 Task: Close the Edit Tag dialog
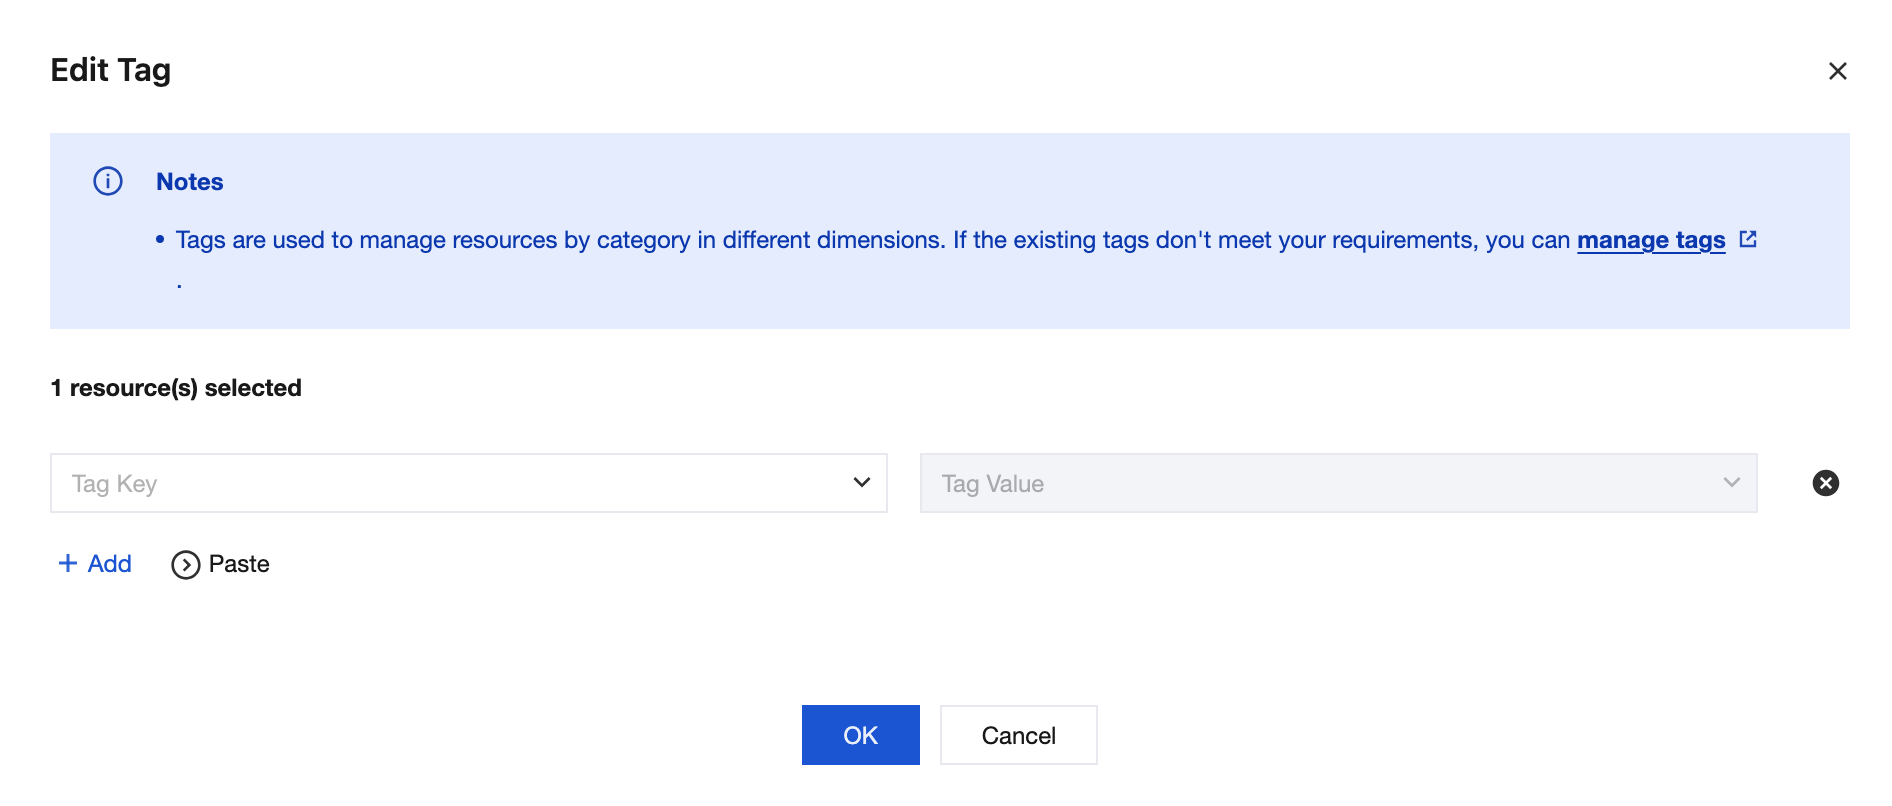coord(1837,71)
